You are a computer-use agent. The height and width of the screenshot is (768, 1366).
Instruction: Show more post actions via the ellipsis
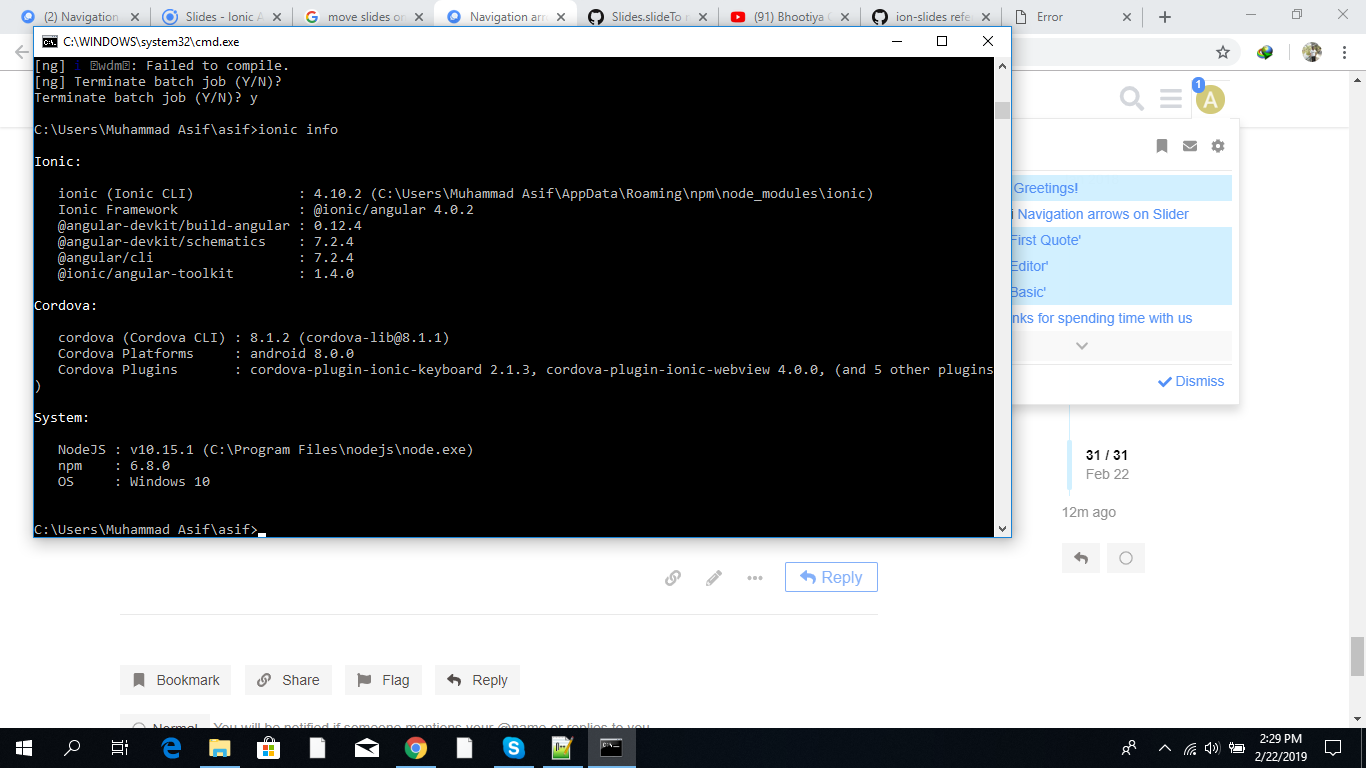click(754, 577)
